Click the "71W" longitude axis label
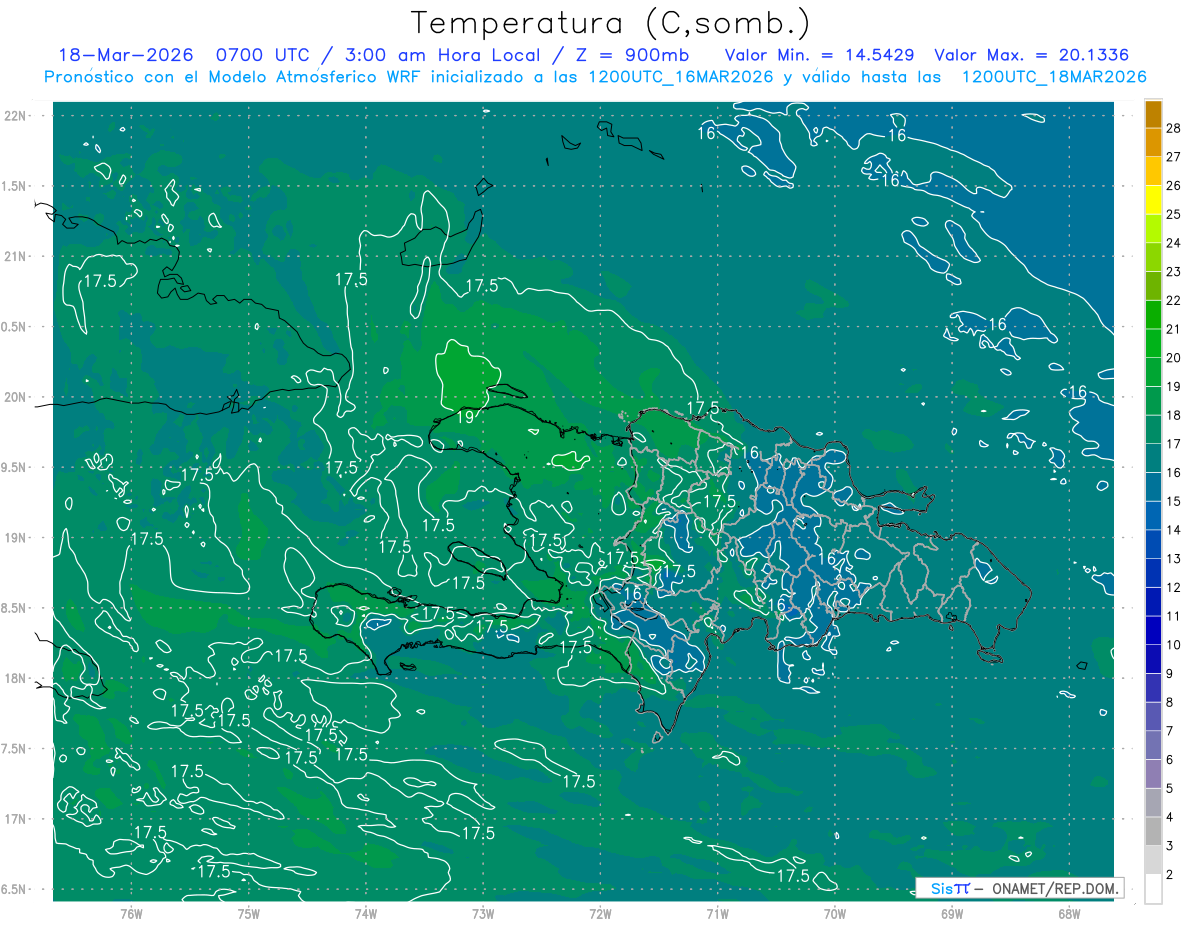This screenshot has width=1200, height=927. pyautogui.click(x=717, y=913)
